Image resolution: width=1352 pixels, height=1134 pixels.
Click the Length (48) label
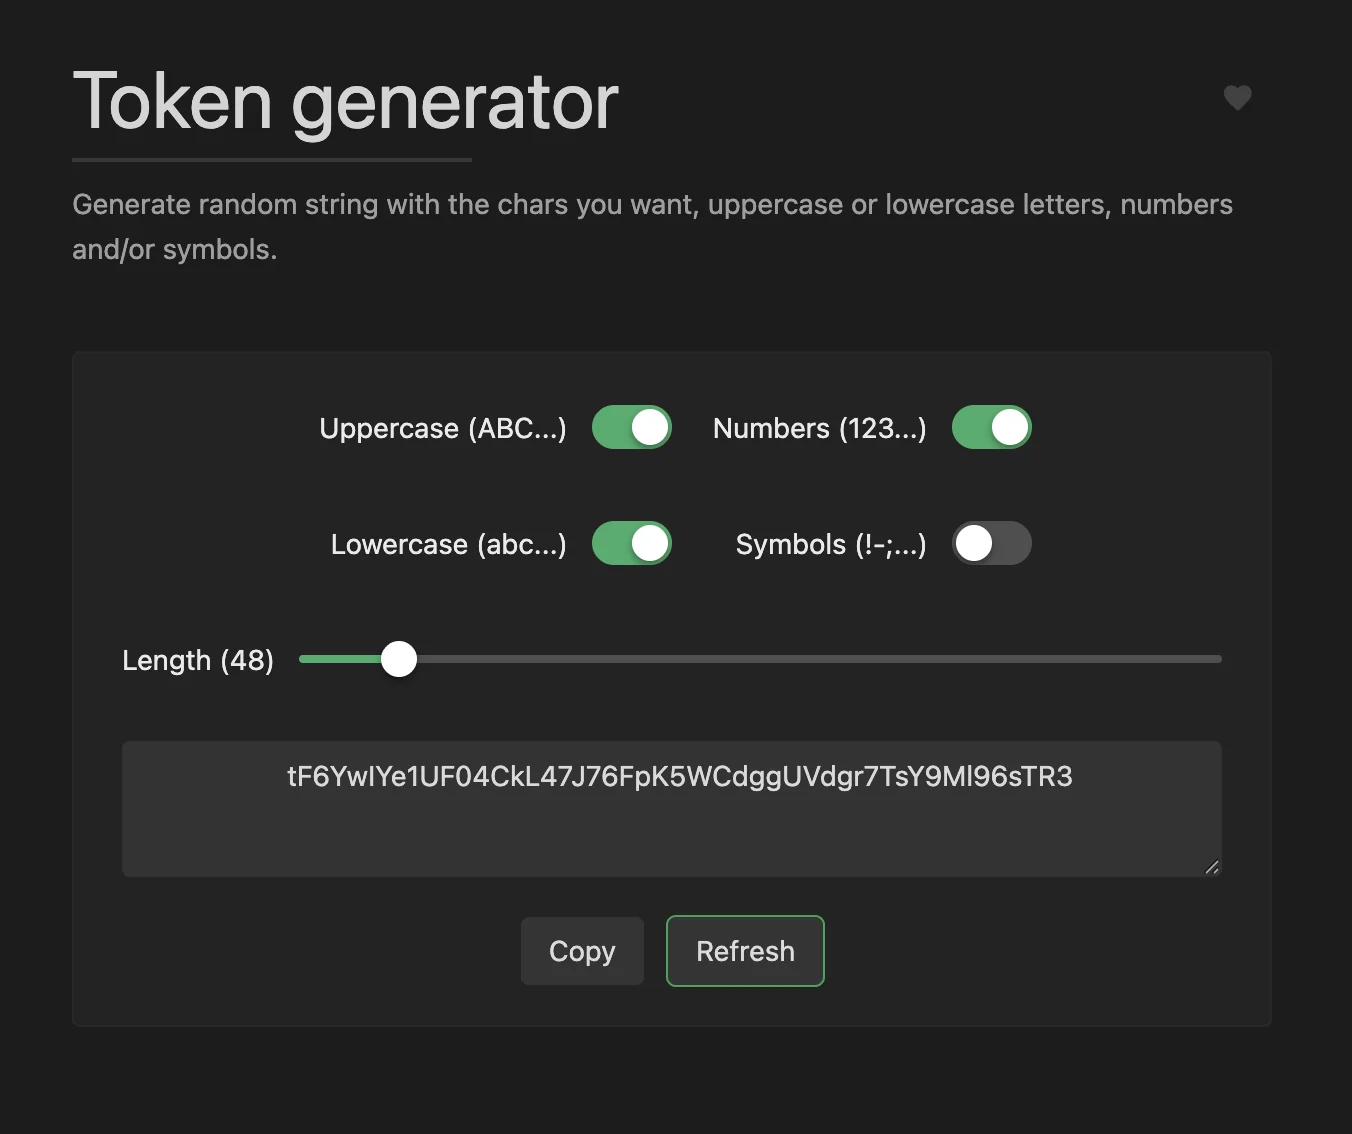[x=197, y=660]
